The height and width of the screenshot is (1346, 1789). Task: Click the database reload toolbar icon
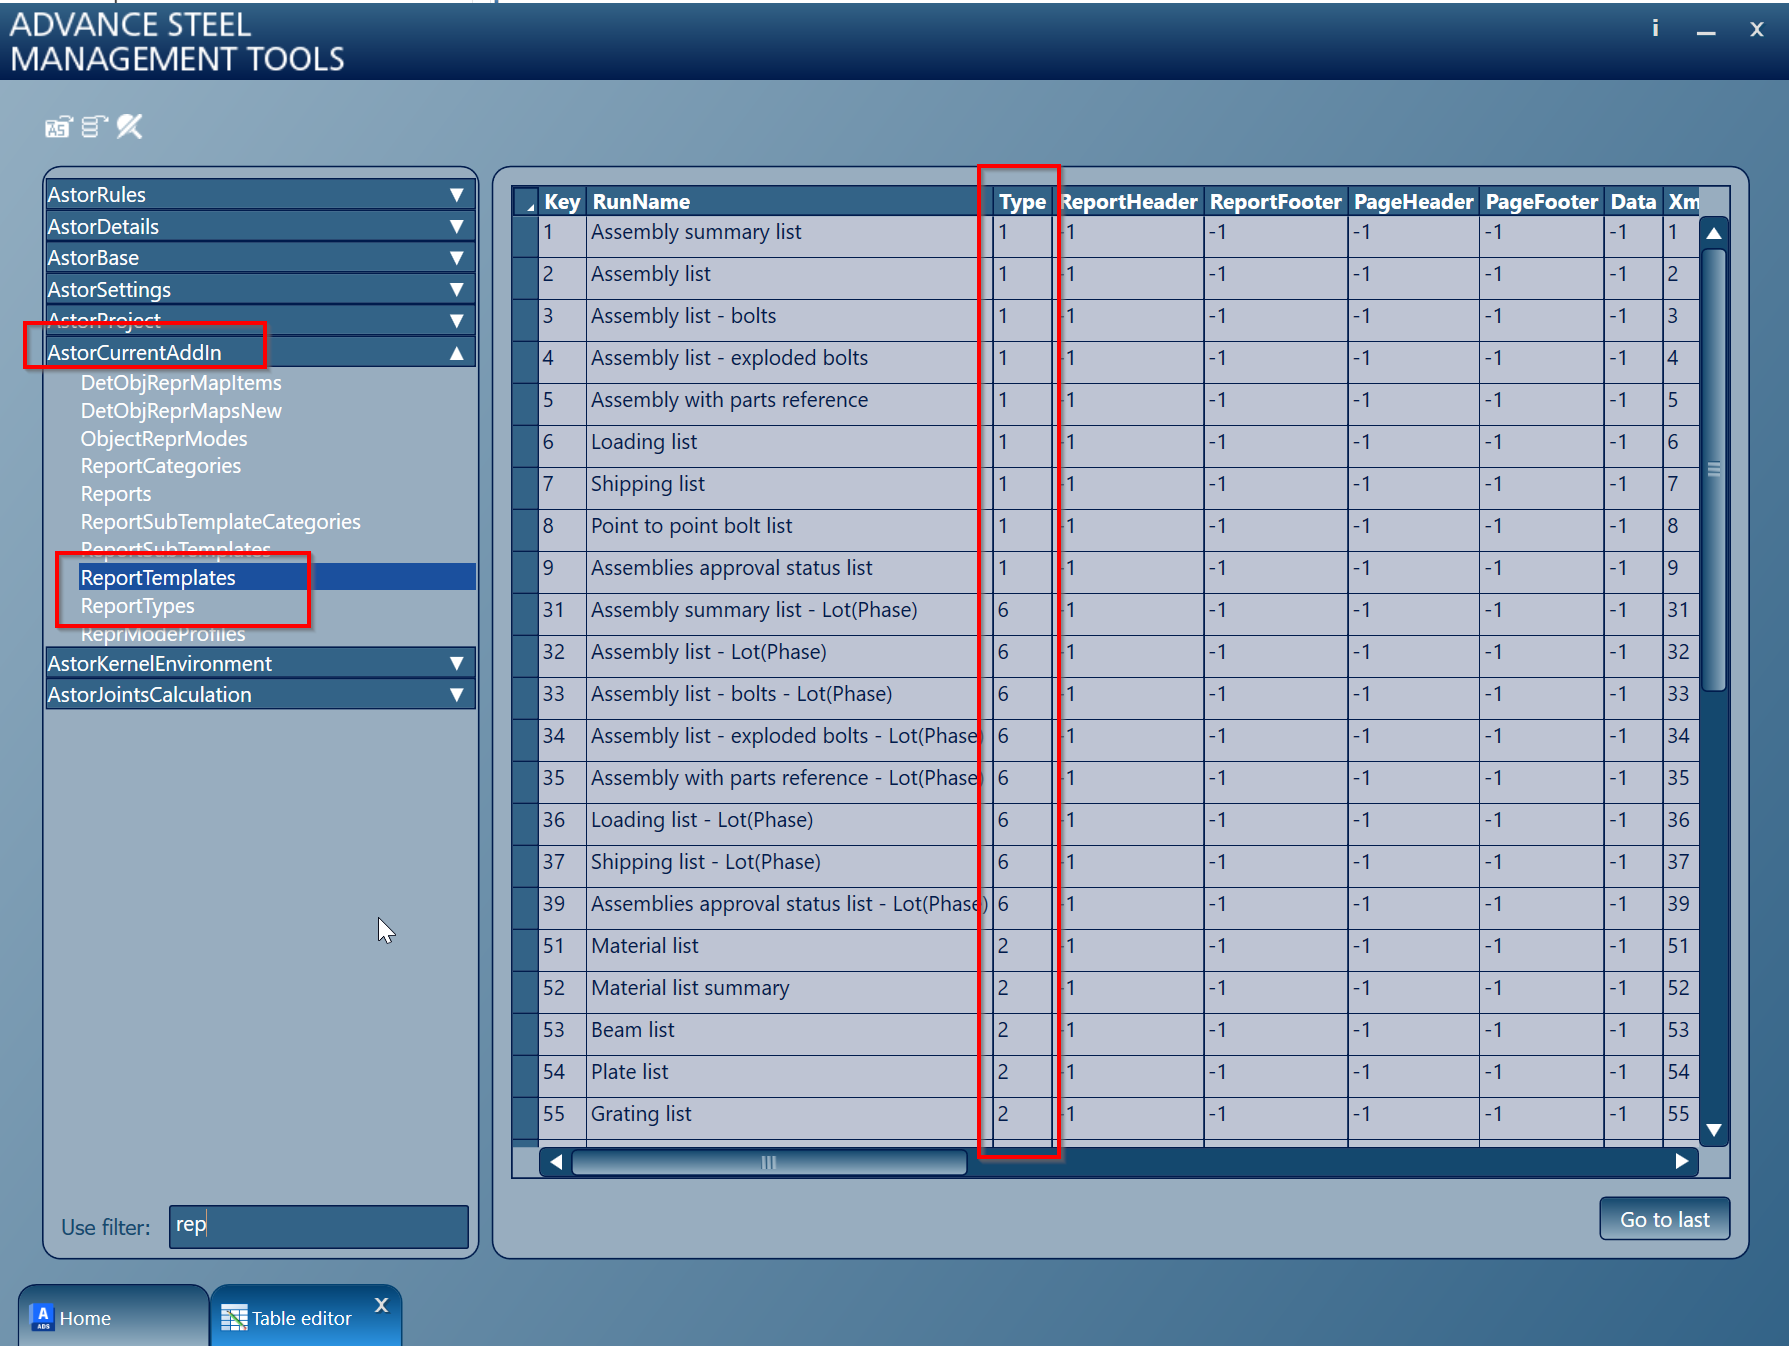94,127
